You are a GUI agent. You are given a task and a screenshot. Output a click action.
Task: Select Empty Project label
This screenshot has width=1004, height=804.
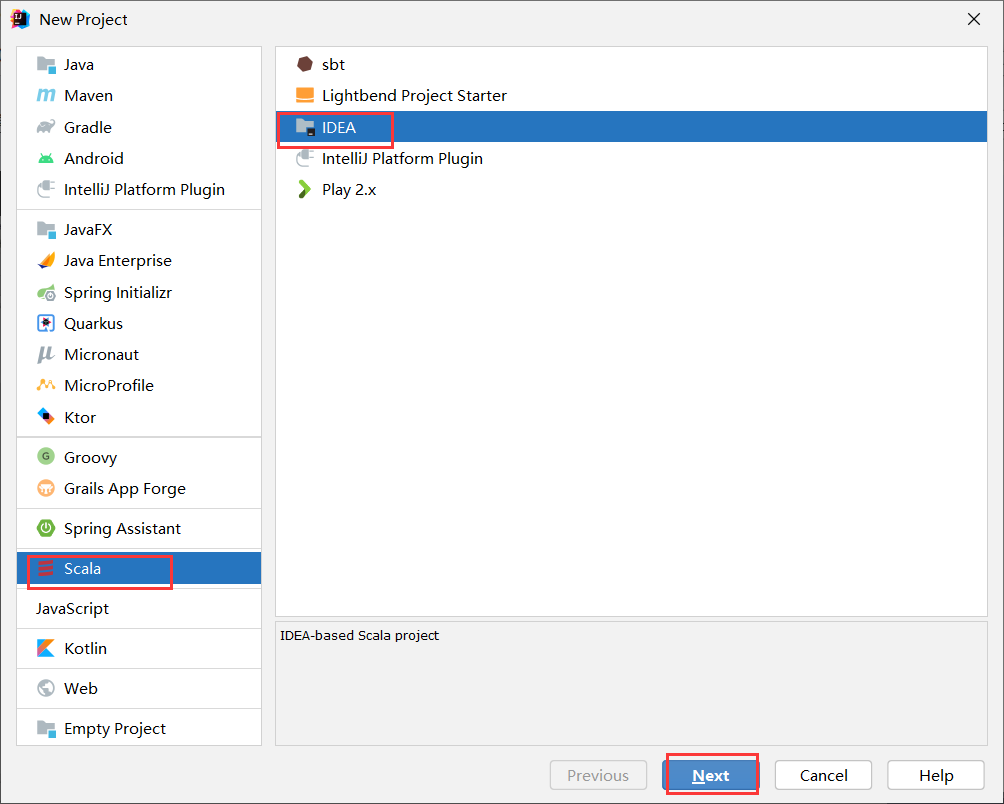(x=115, y=728)
